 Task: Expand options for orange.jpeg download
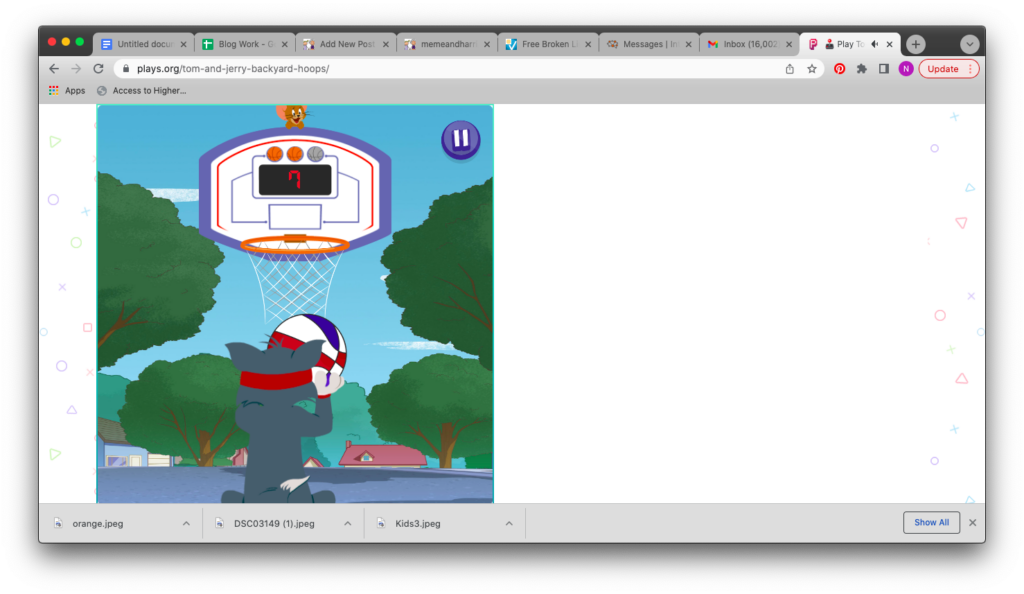[x=186, y=524]
